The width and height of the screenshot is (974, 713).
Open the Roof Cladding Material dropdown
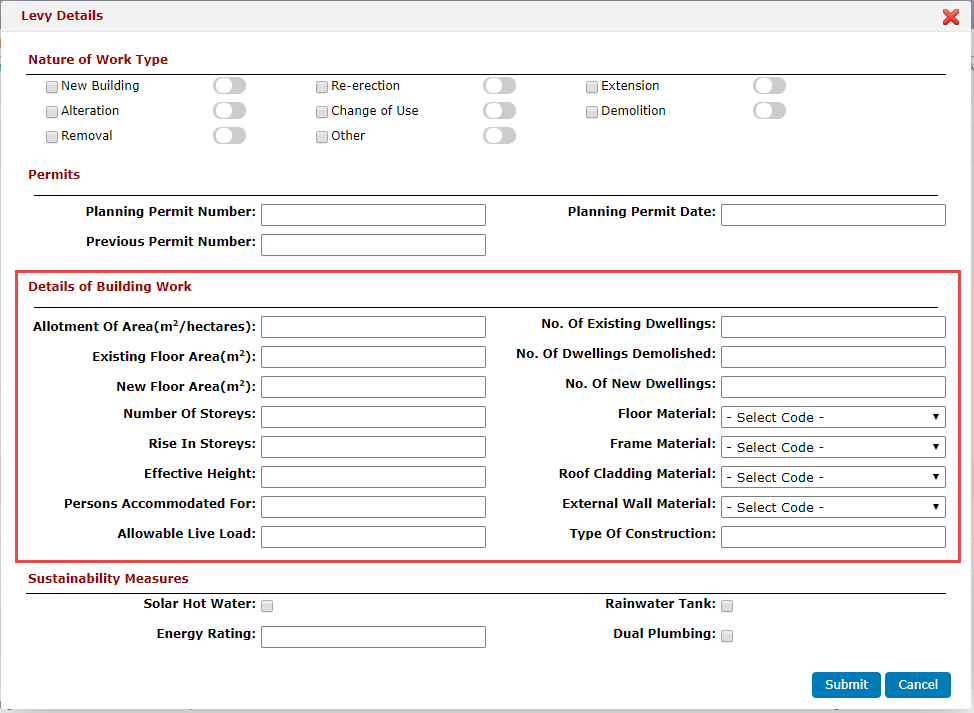pos(833,477)
